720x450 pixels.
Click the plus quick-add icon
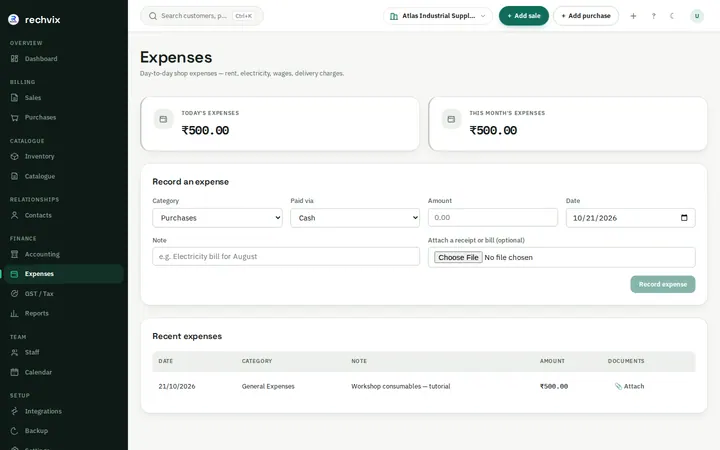(x=633, y=16)
